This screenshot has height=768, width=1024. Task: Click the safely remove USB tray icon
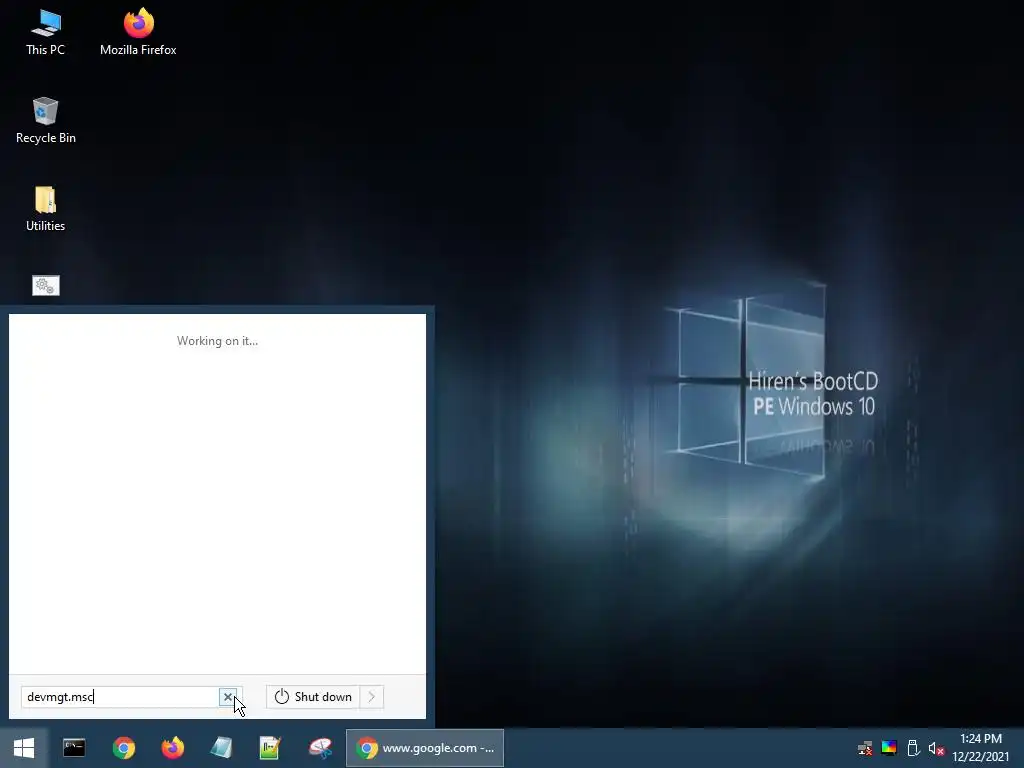pos(913,748)
